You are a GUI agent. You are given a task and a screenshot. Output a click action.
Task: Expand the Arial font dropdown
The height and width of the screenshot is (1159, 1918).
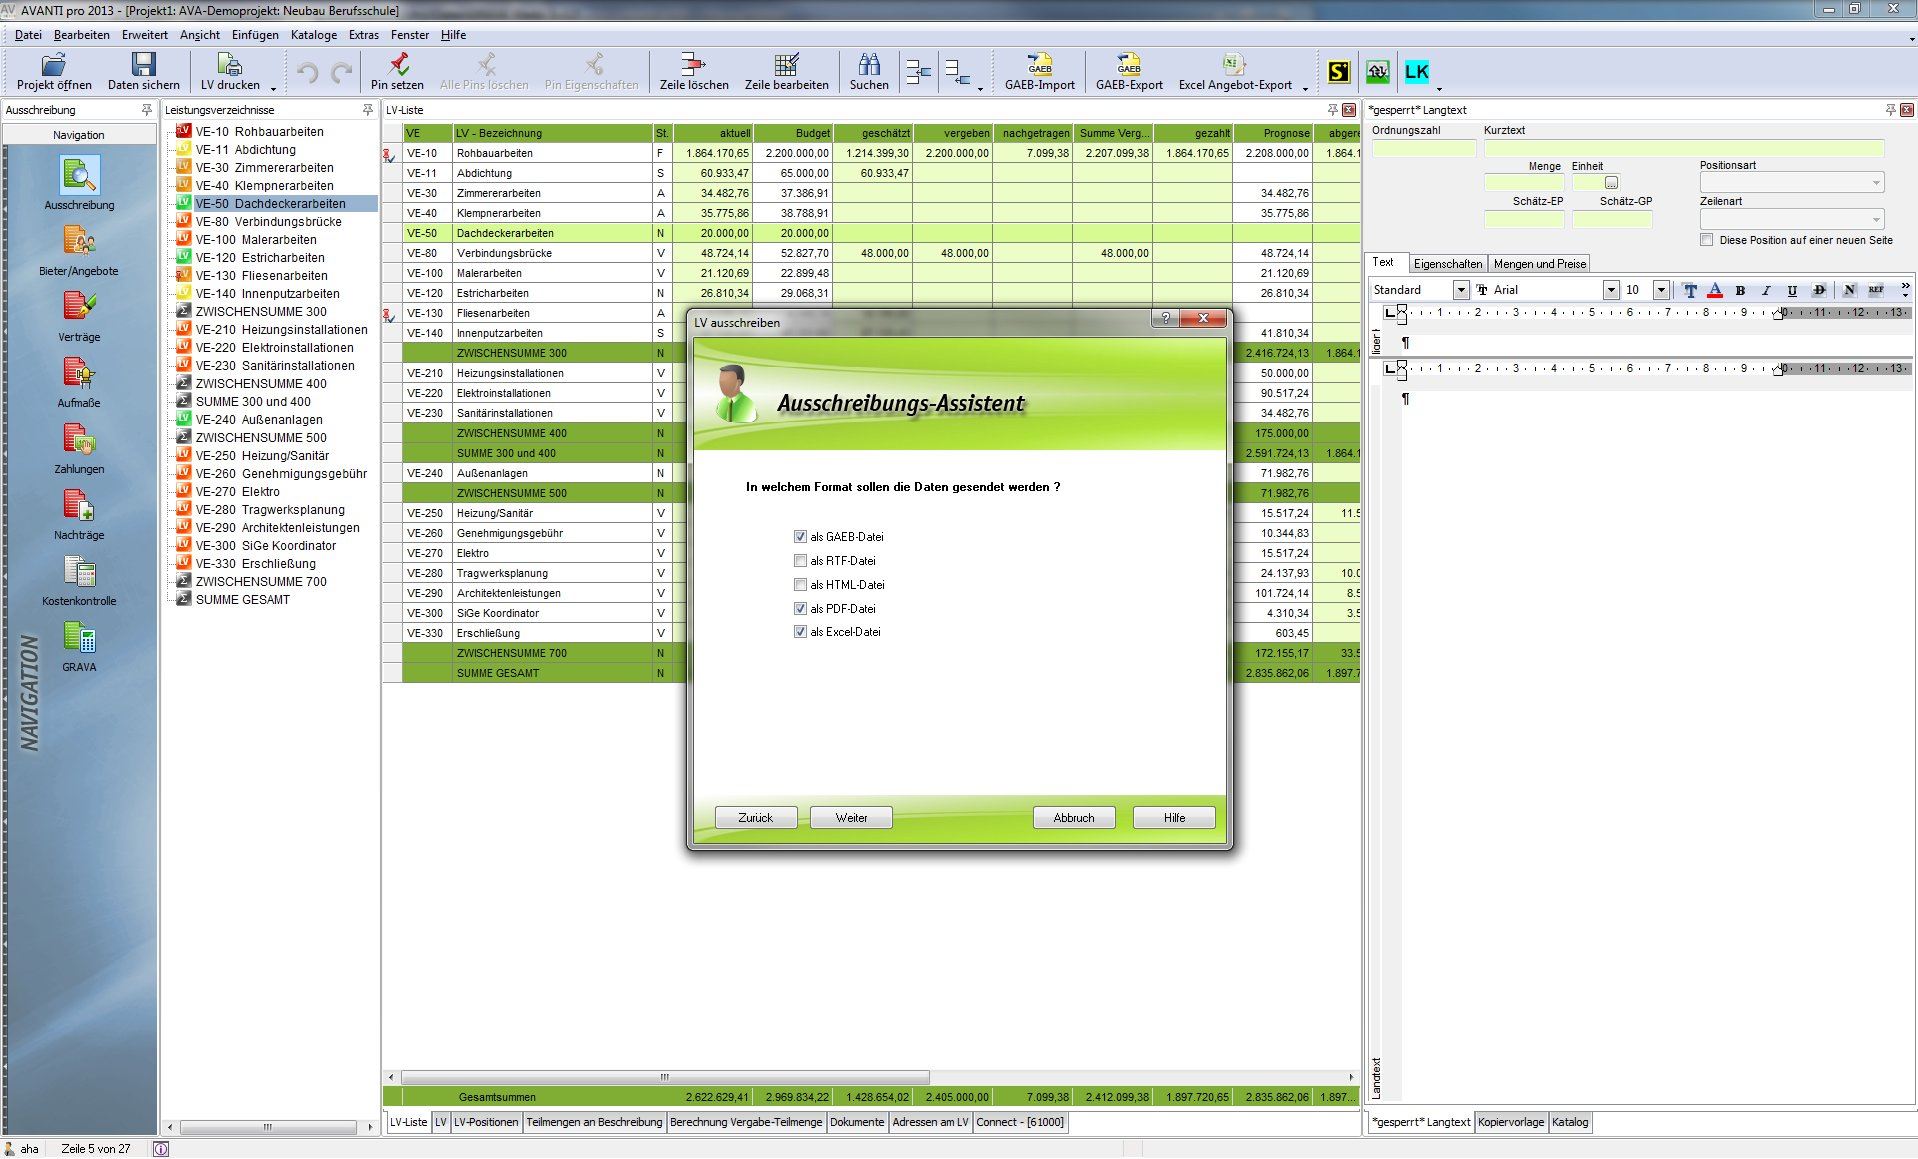click(x=1610, y=290)
